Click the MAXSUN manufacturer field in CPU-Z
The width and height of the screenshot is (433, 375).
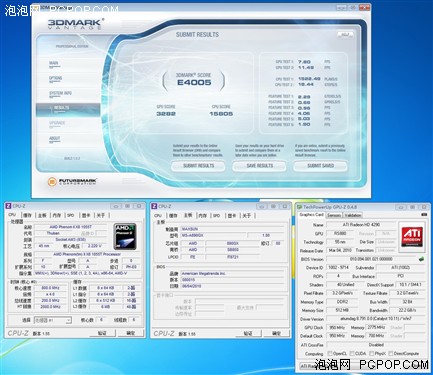pos(233,229)
